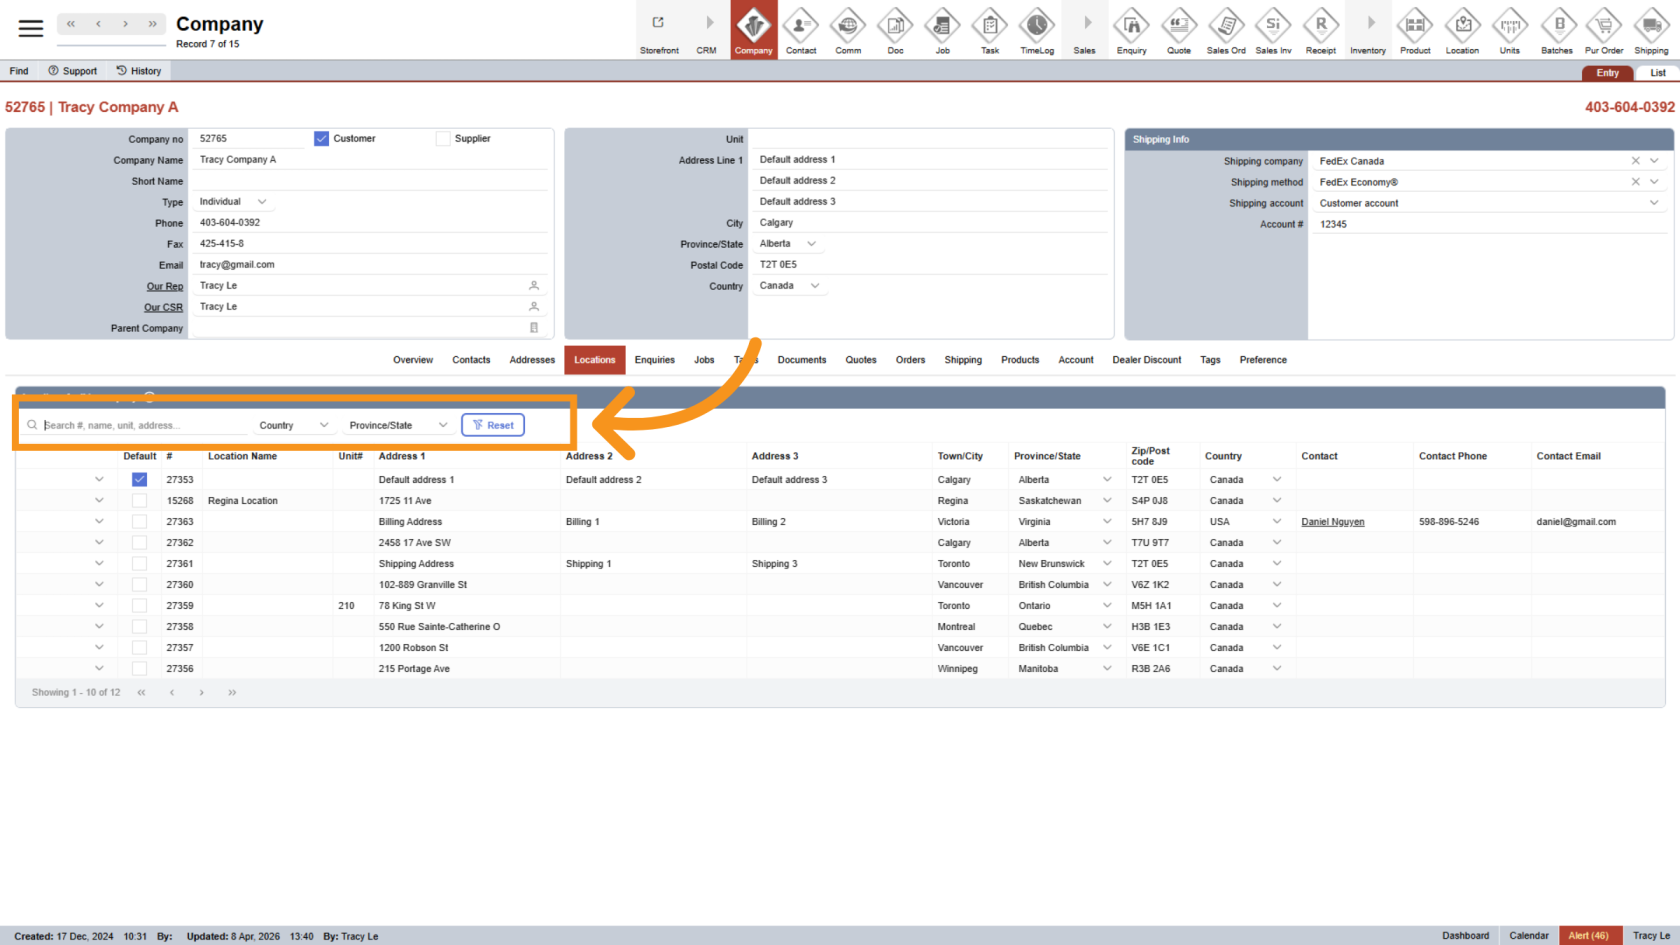Check default box for location 27359
1680x945 pixels.
[x=139, y=606]
